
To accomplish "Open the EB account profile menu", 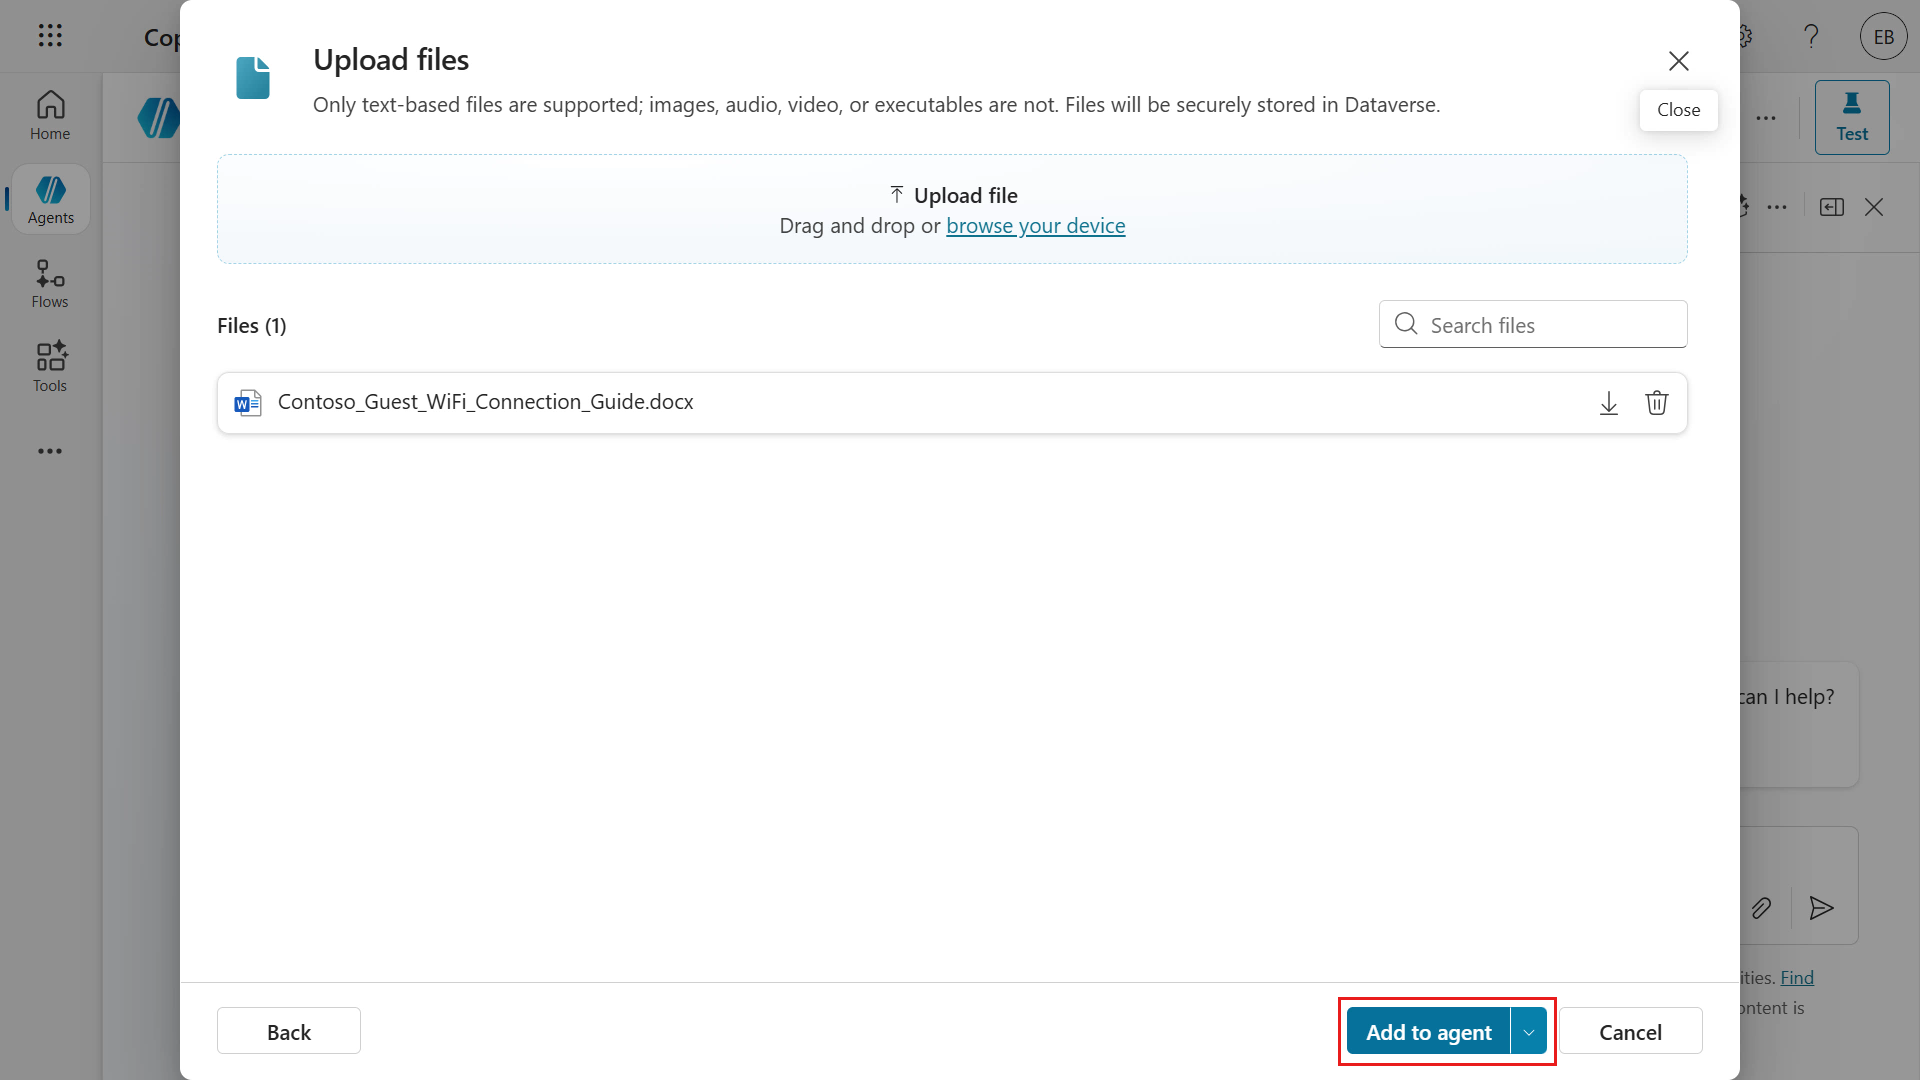I will [1883, 37].
